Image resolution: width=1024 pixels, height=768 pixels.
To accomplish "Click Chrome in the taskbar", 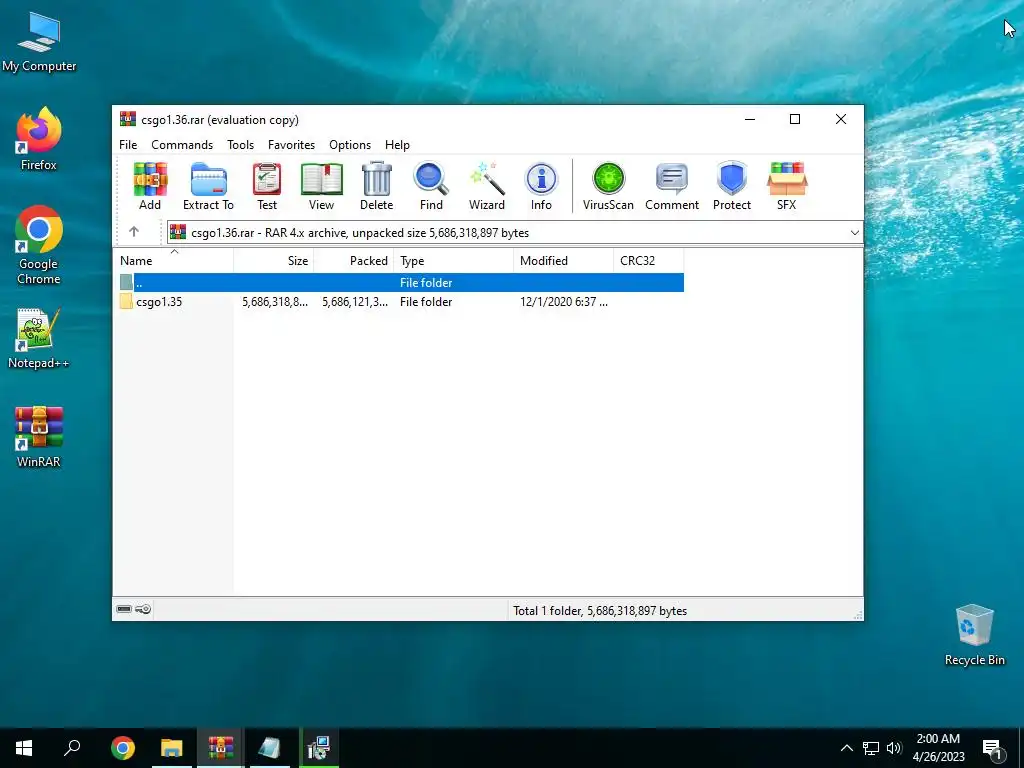I will [123, 748].
